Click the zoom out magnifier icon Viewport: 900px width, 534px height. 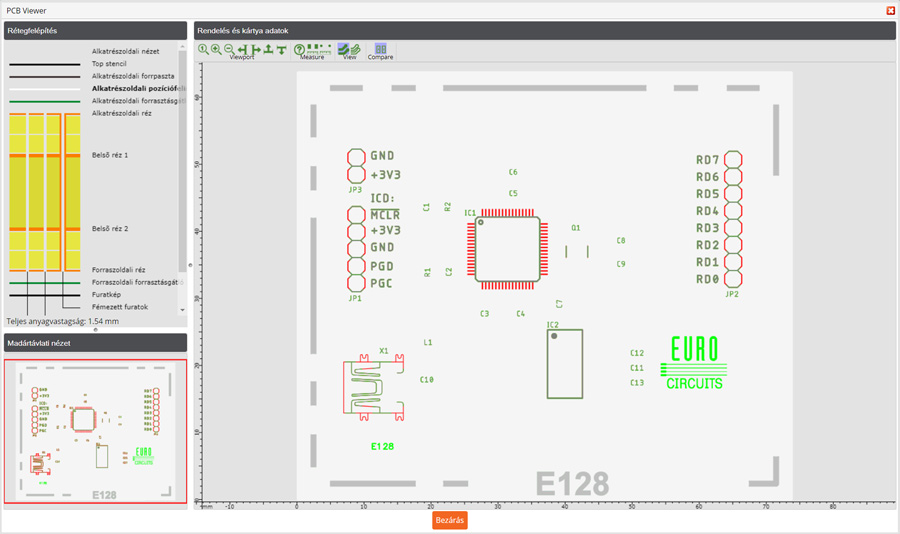229,49
